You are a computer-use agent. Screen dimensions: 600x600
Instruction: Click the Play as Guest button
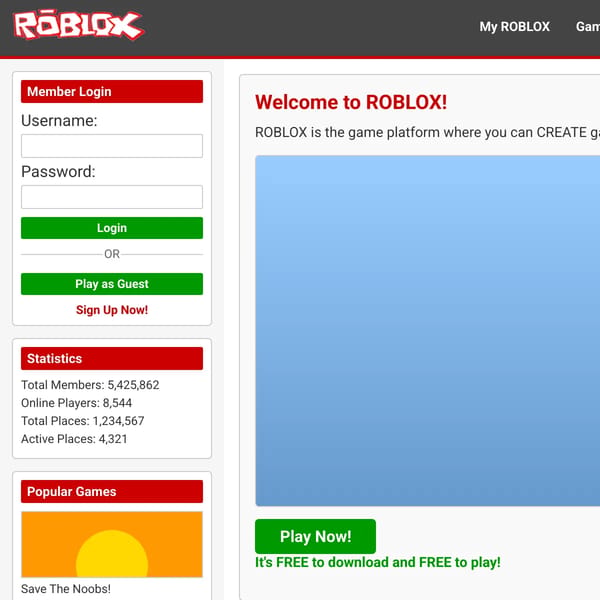pos(112,284)
